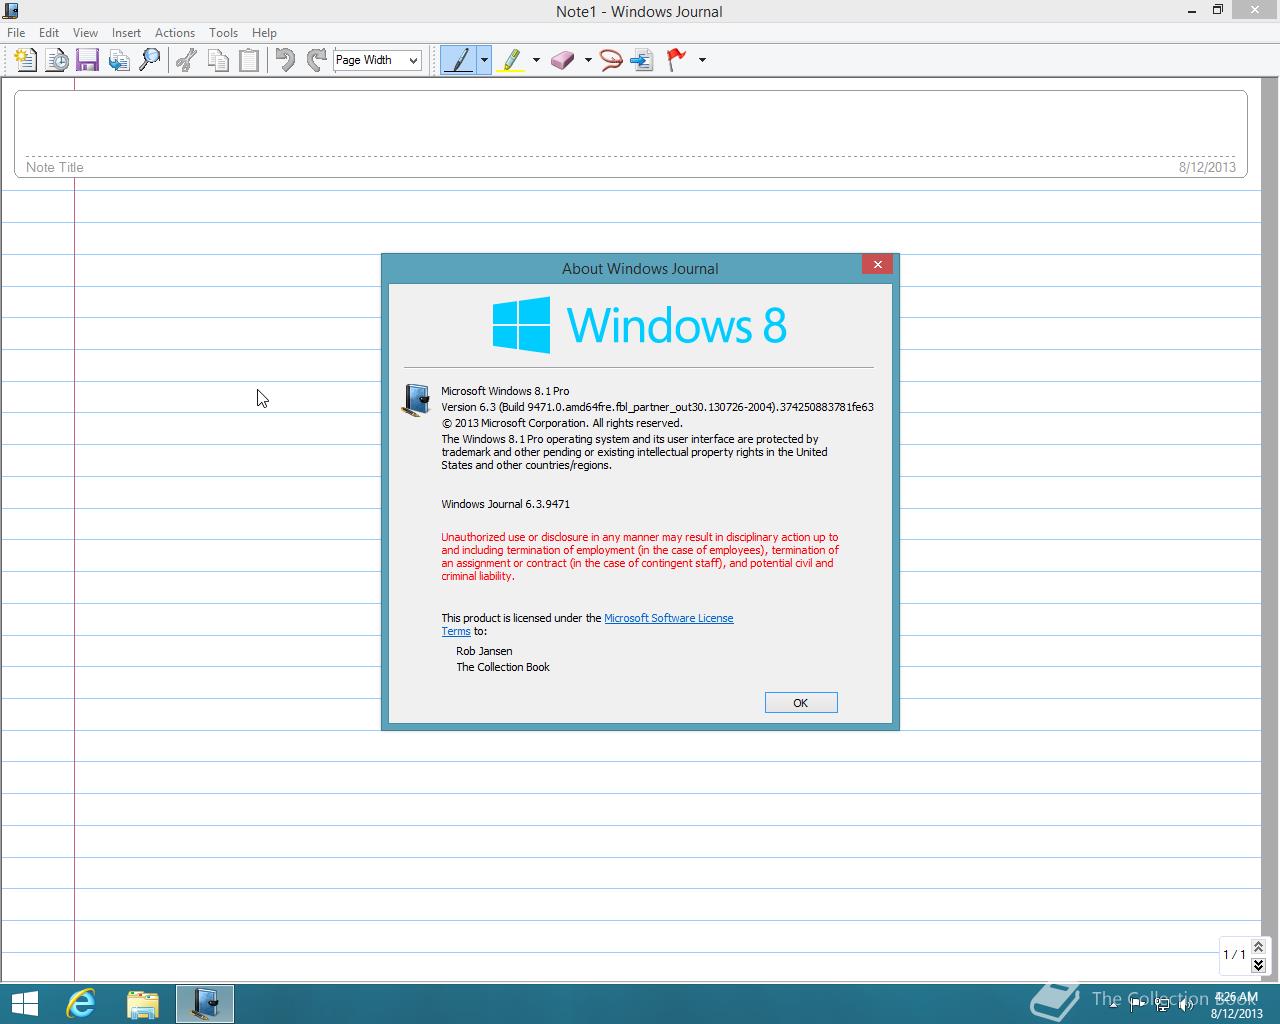Viewport: 1280px width, 1024px height.
Task: Open the Help menu
Action: 264,33
